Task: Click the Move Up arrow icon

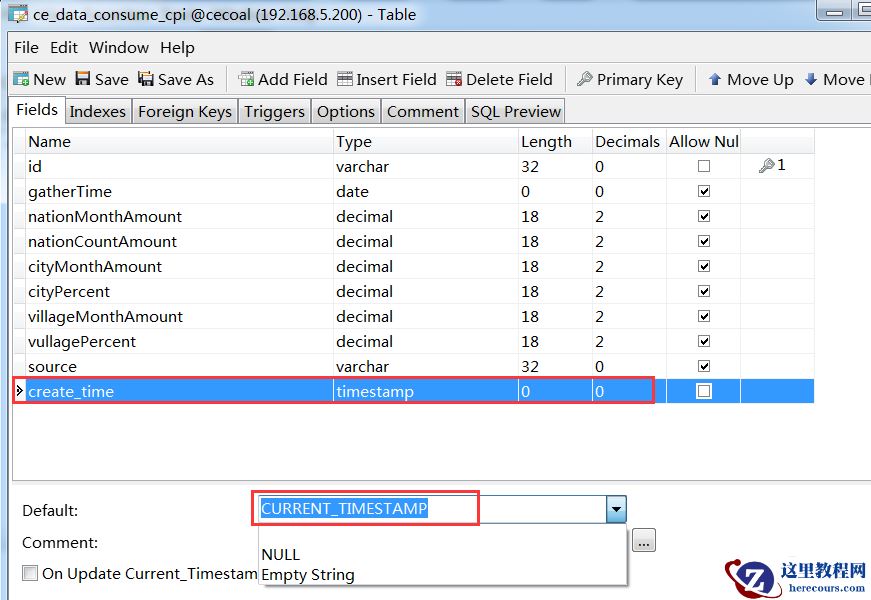Action: point(715,80)
